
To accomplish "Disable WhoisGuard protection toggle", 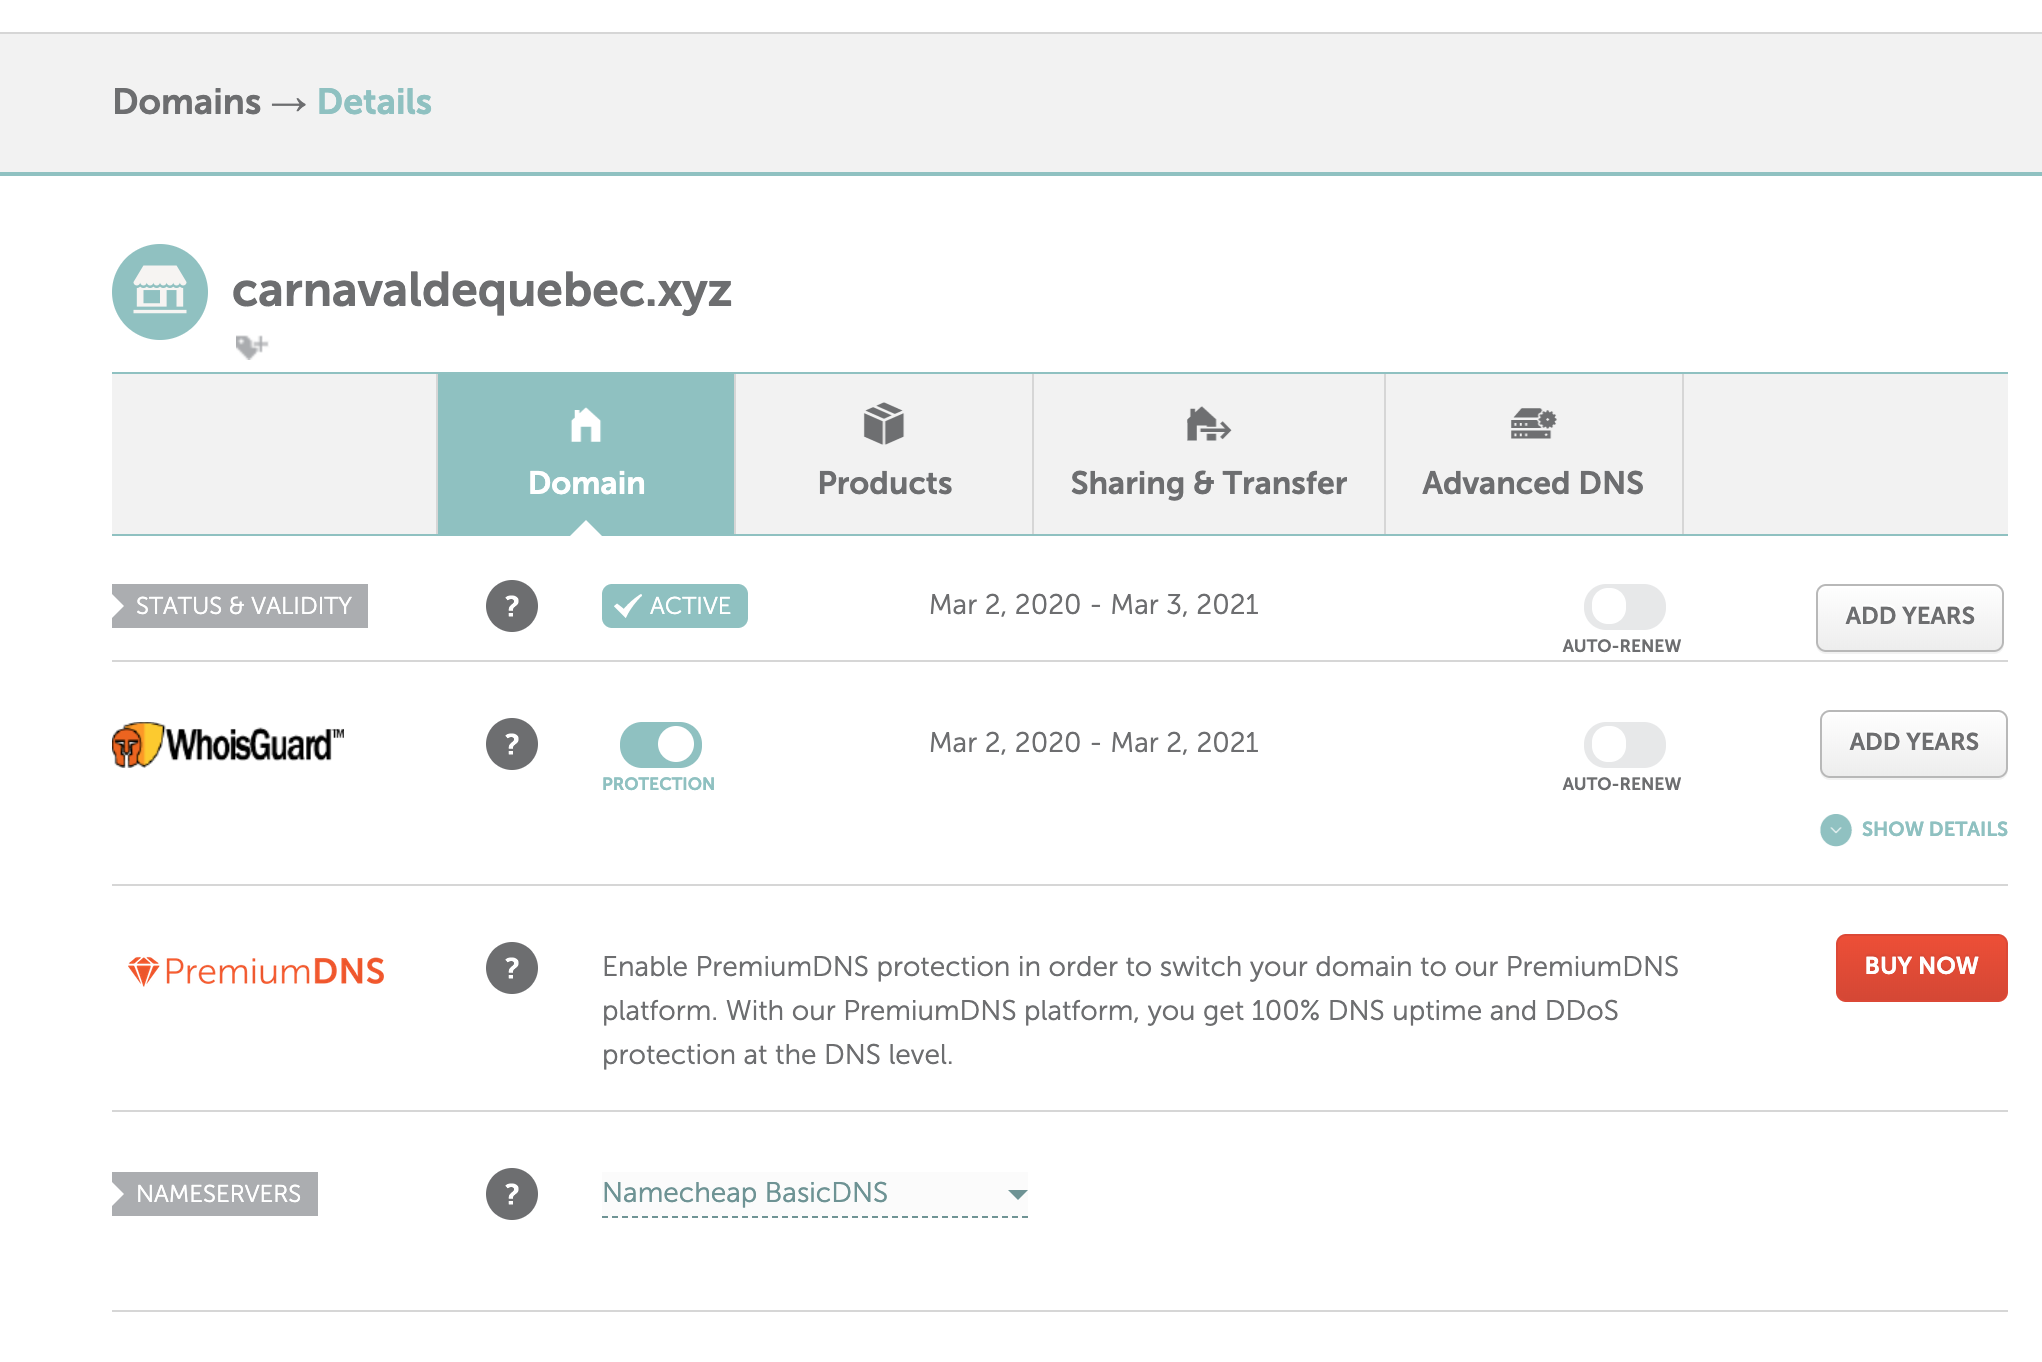I will click(660, 744).
